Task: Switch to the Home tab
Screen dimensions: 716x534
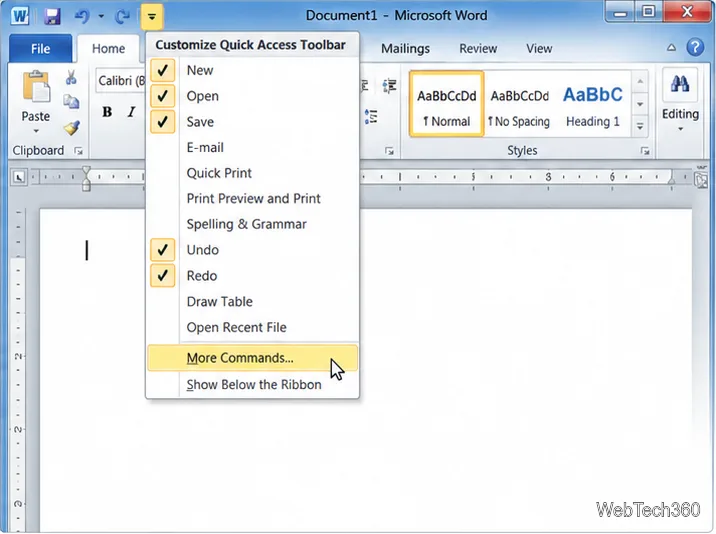Action: click(108, 48)
